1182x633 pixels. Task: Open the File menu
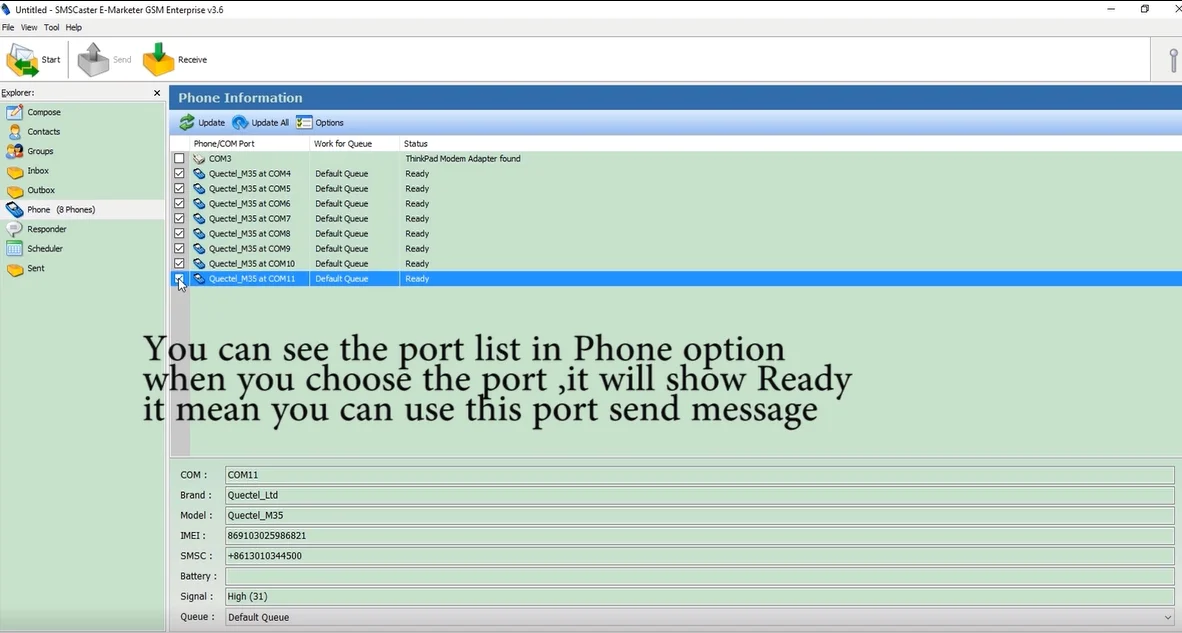[8, 27]
